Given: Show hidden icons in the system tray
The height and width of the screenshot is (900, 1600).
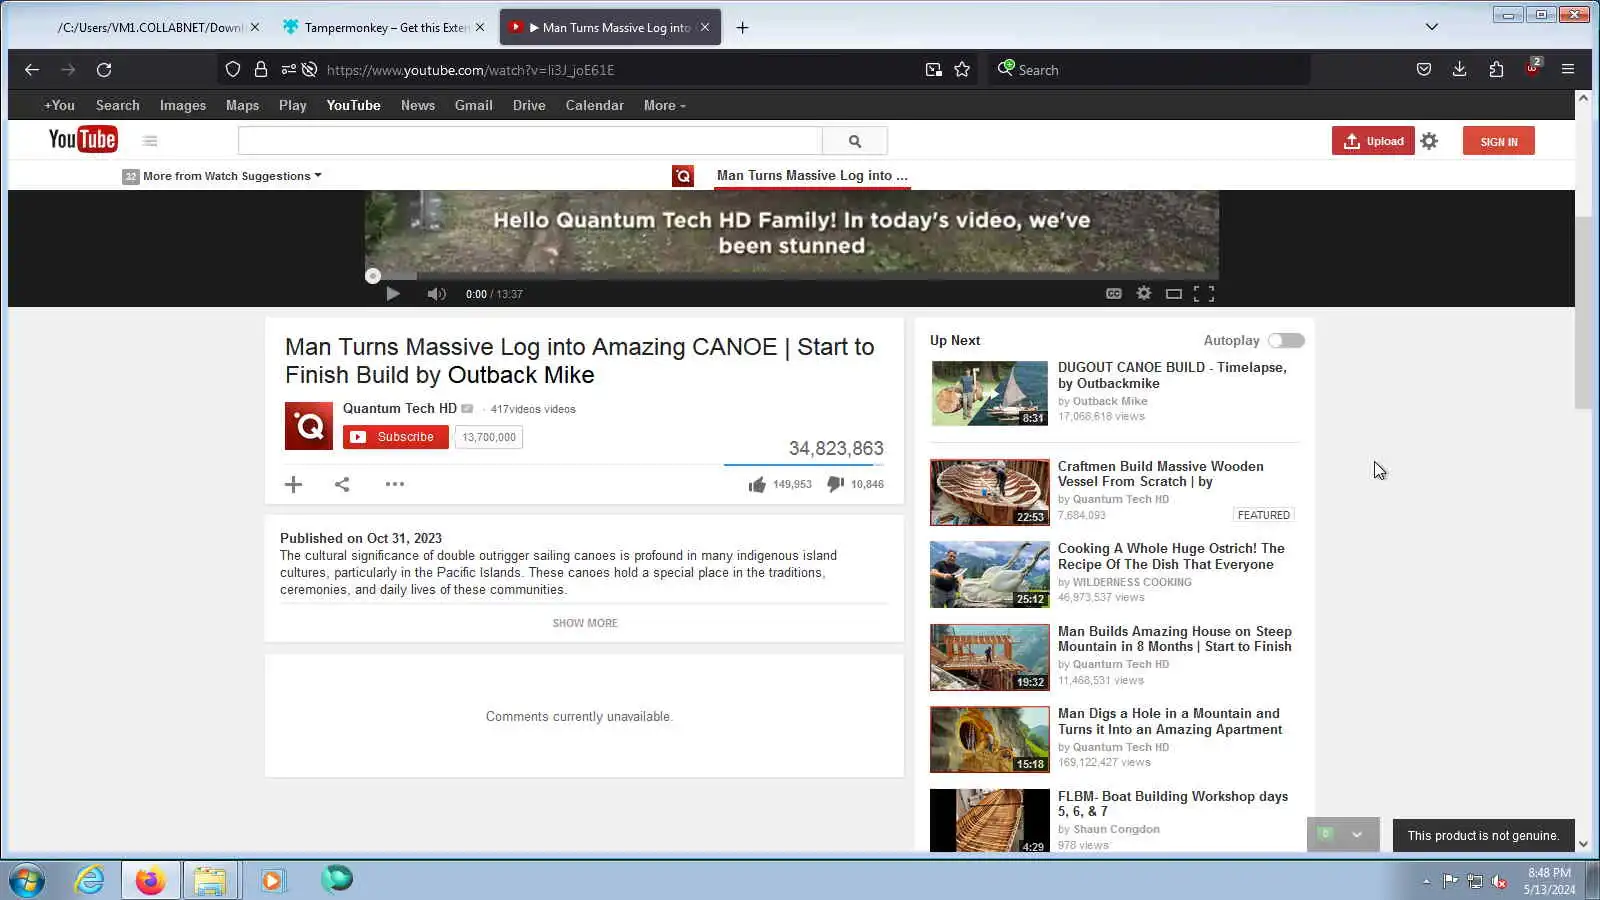Looking at the screenshot, I should point(1426,882).
